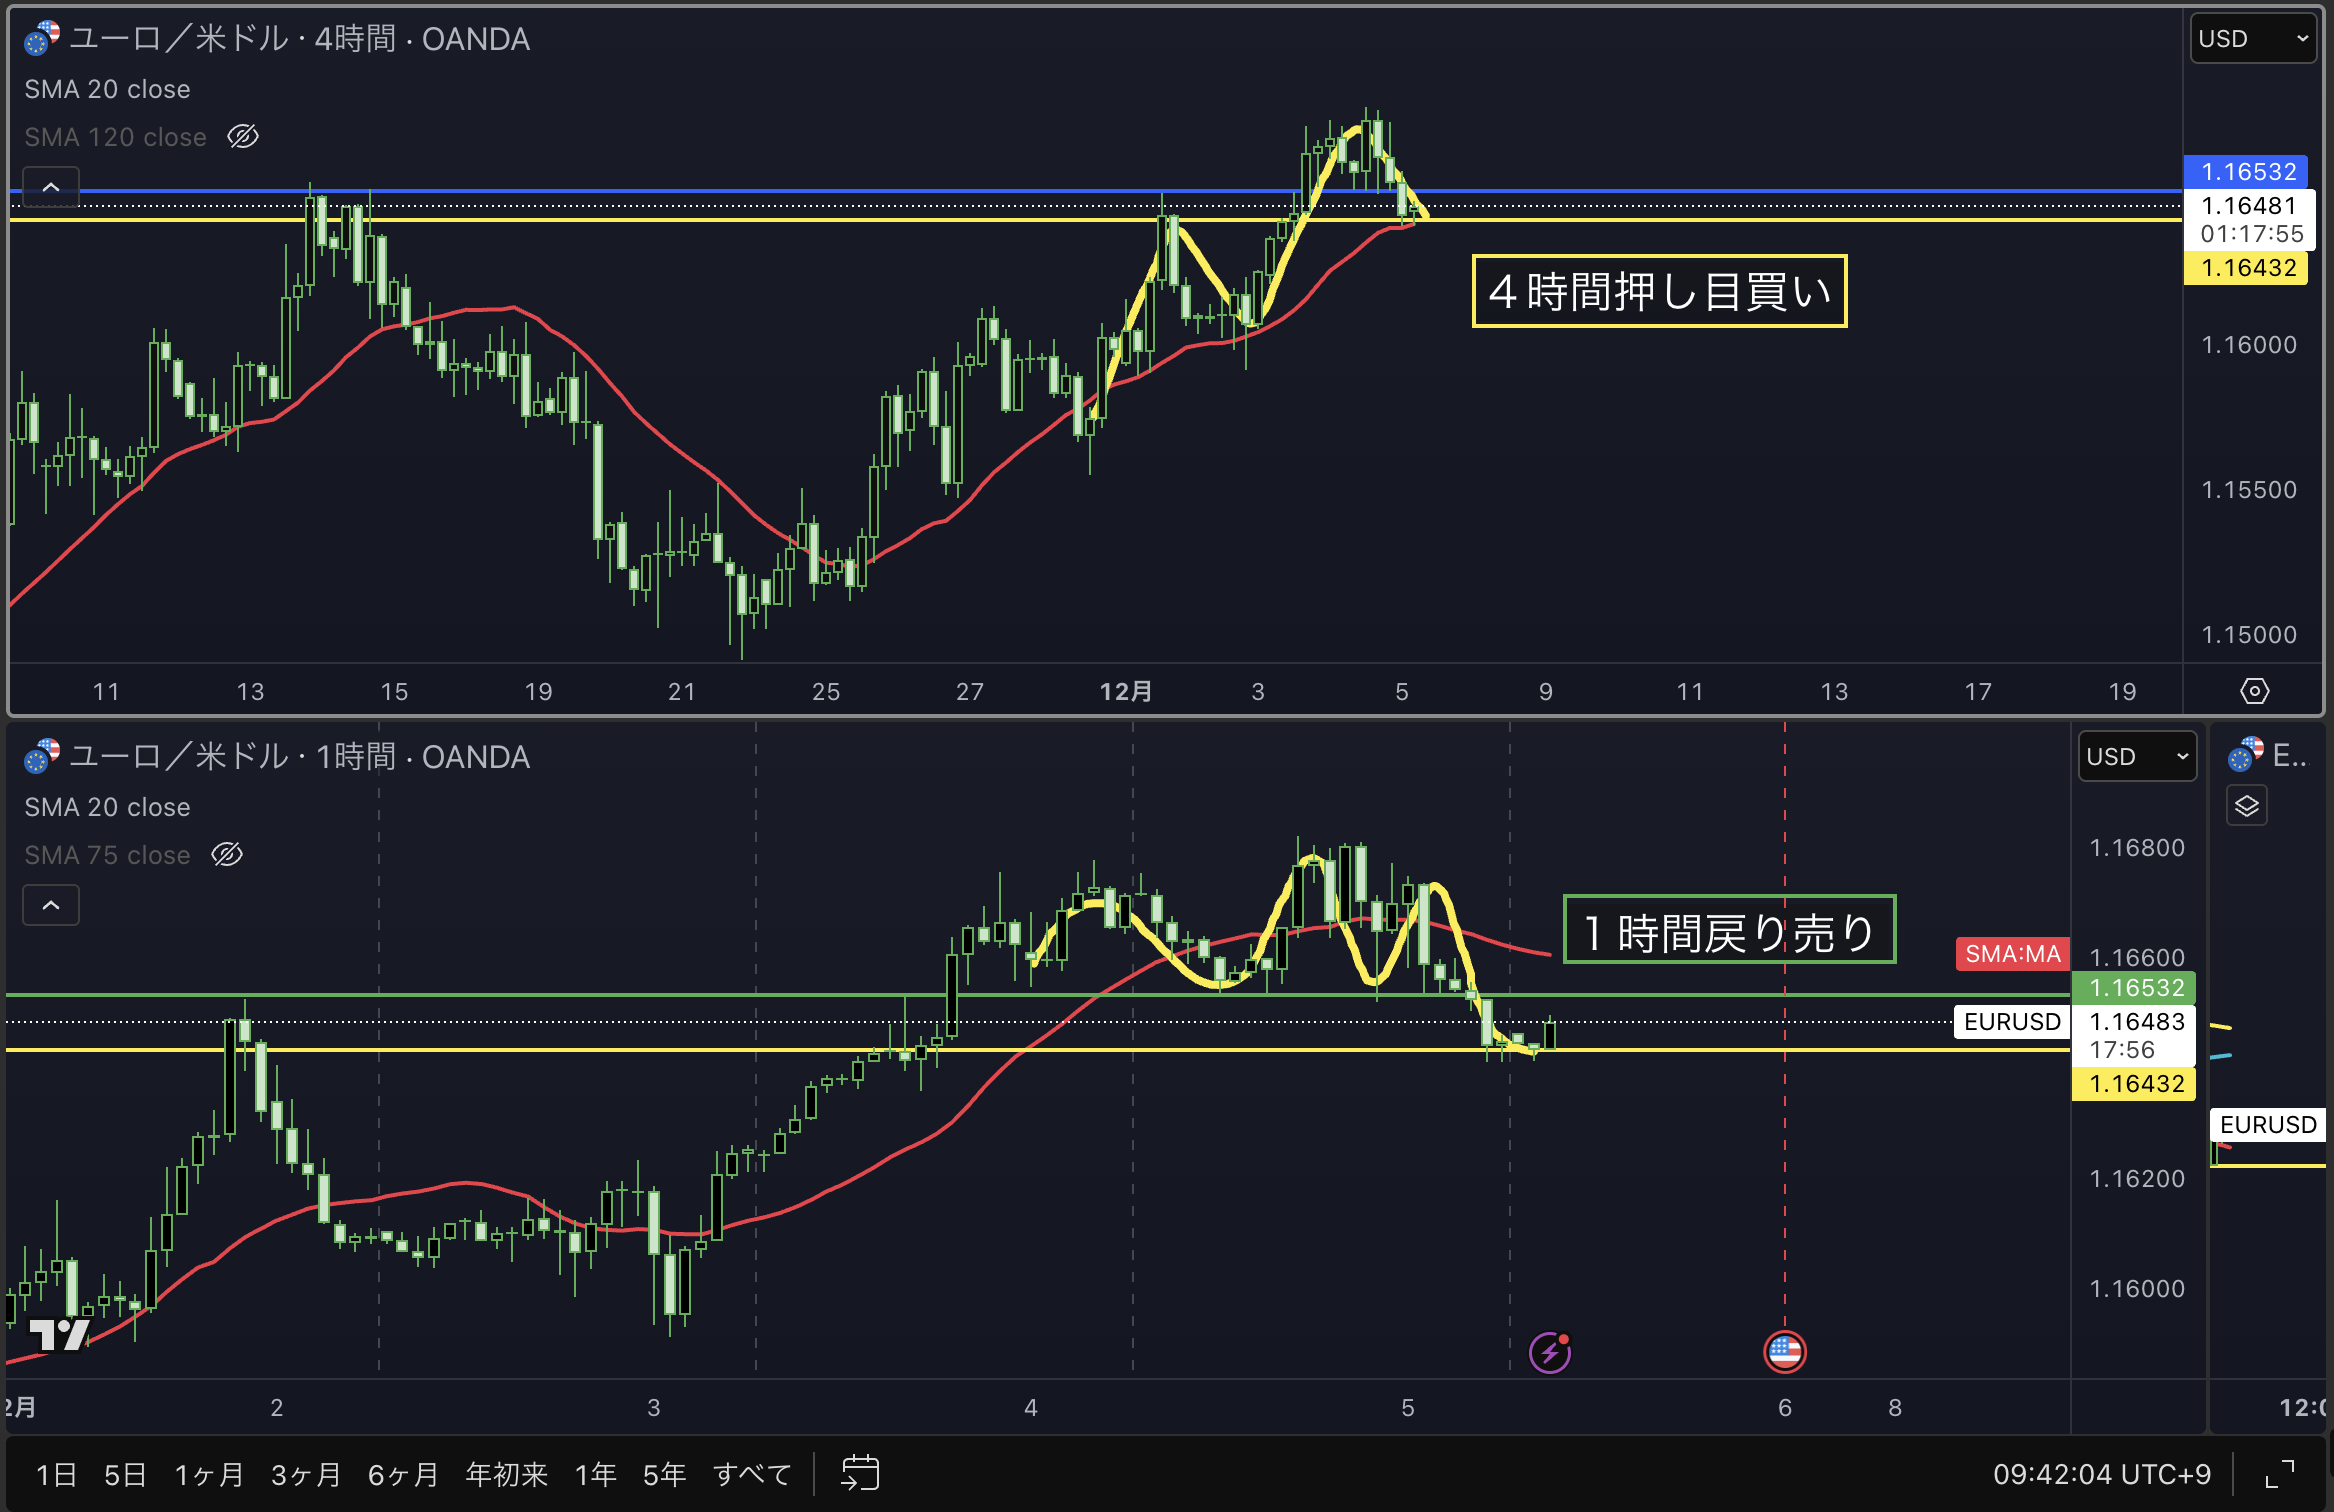The image size is (2334, 1512).
Task: Switch to the 年初来 range
Action: [506, 1474]
